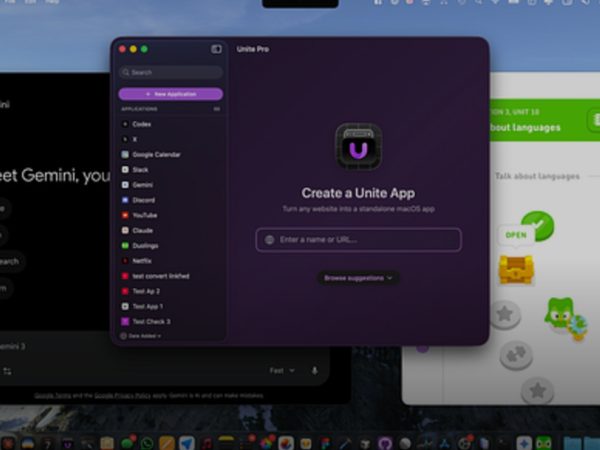Toggle the sidebar panel icon in Unite
Image resolution: width=600 pixels, height=450 pixels.
coord(216,49)
